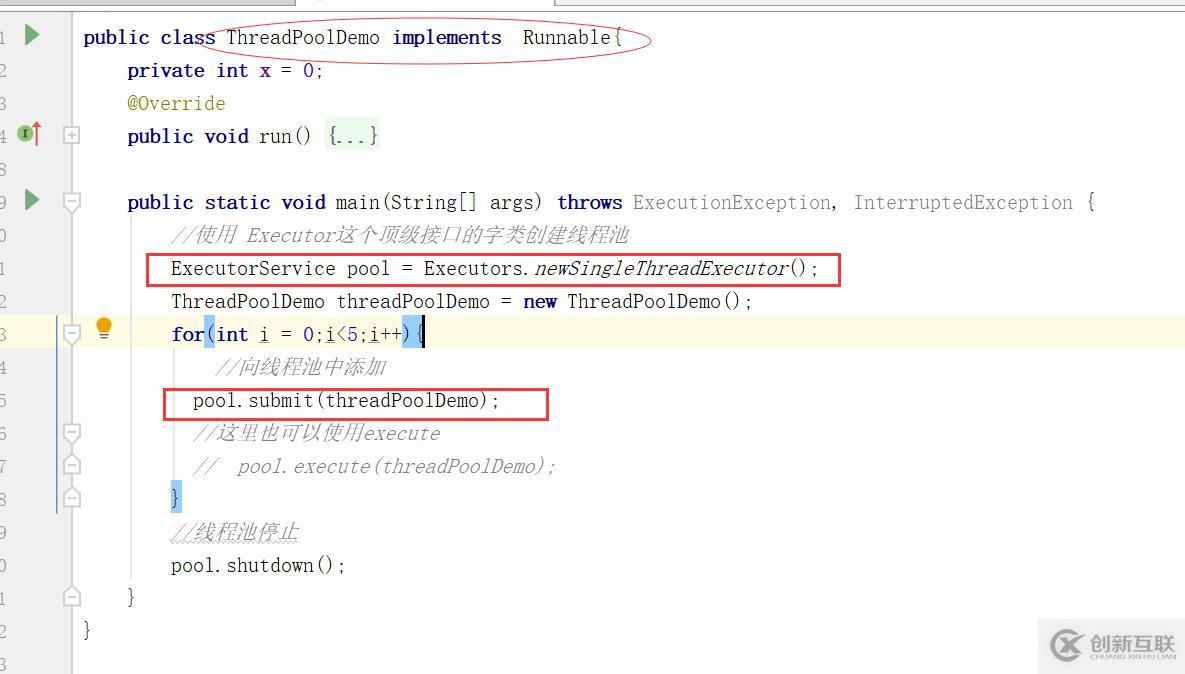The width and height of the screenshot is (1185, 674).
Task: Click the main method name
Action: point(357,203)
